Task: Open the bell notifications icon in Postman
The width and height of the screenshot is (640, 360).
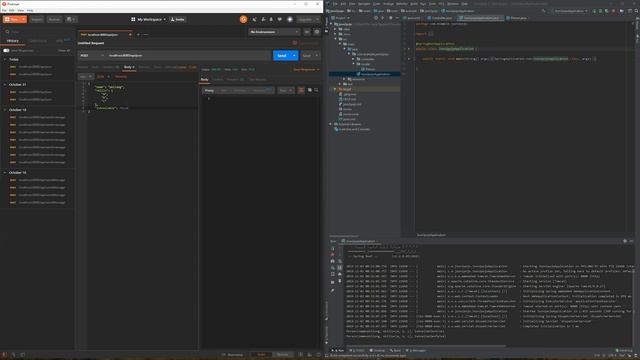Action: tap(271, 19)
